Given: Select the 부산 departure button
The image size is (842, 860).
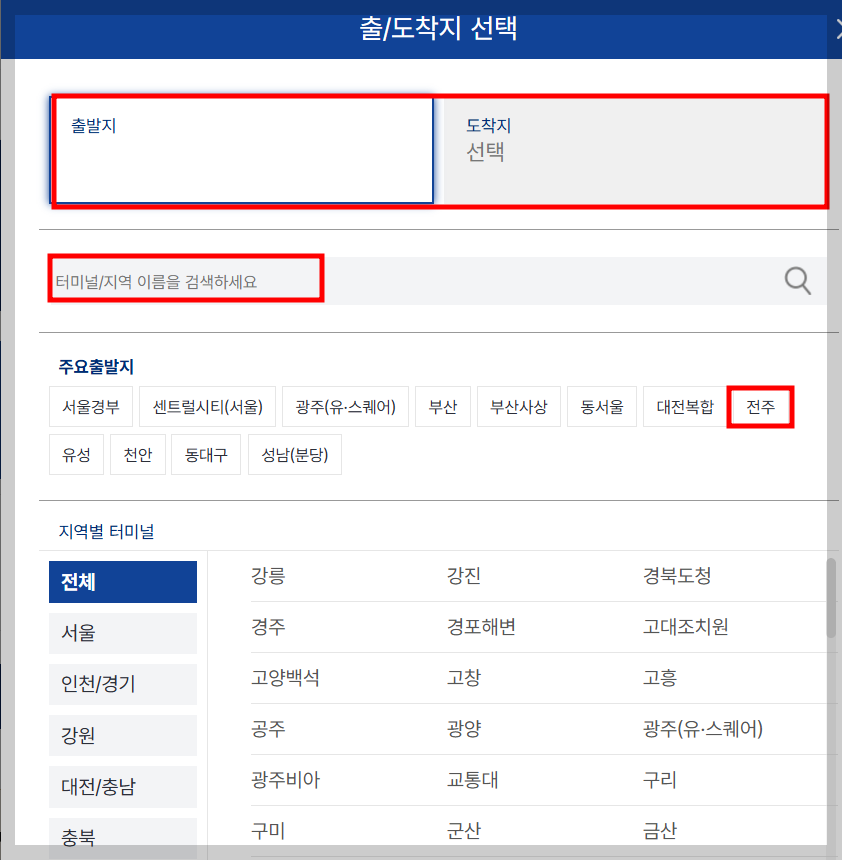Looking at the screenshot, I should tap(443, 406).
